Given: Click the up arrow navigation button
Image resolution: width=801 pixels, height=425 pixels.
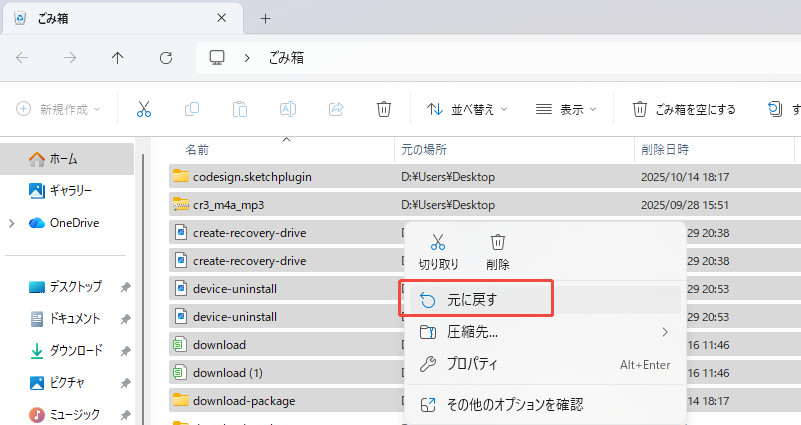Looking at the screenshot, I should tap(118, 58).
